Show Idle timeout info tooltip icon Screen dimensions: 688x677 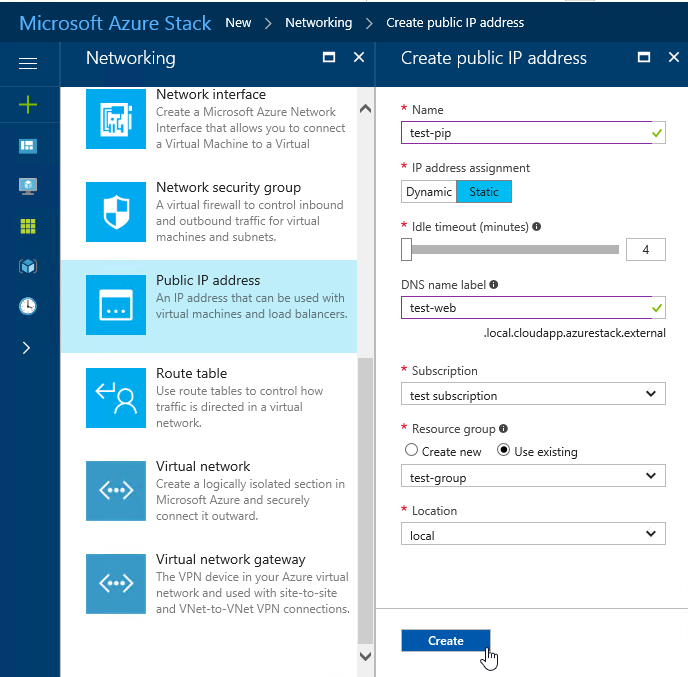536,226
